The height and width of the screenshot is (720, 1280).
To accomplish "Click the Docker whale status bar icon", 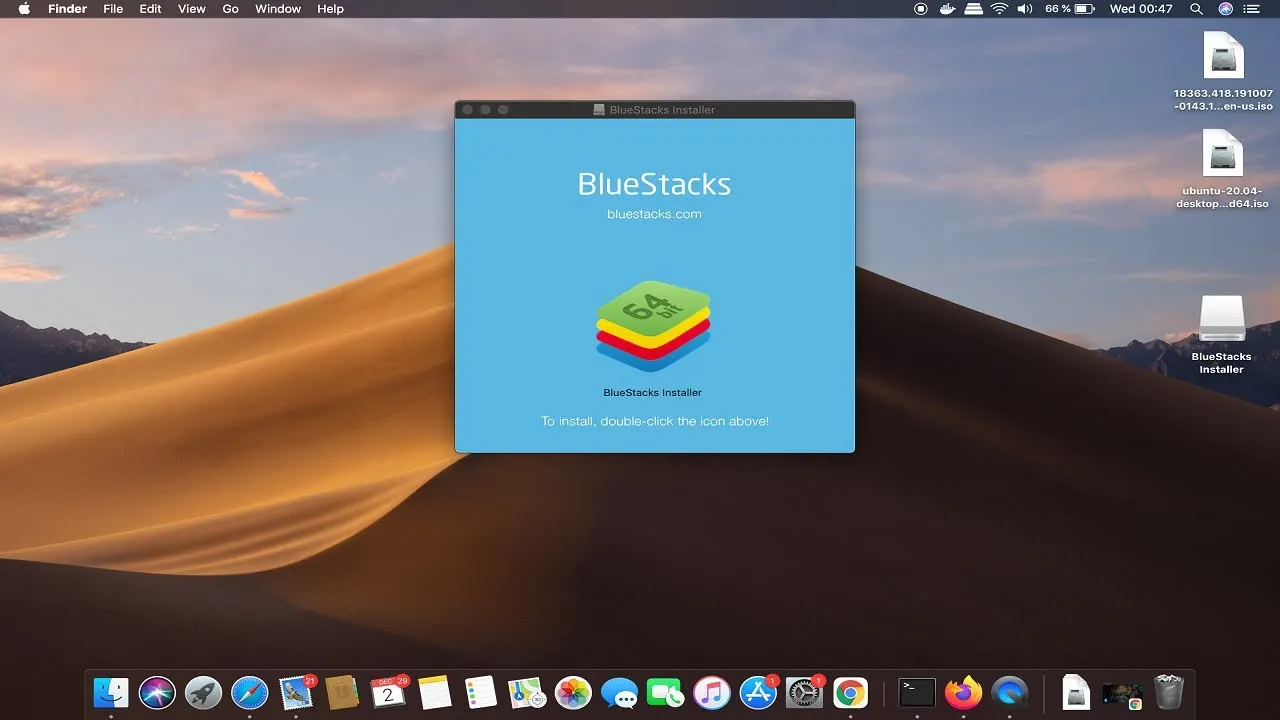I will click(946, 9).
